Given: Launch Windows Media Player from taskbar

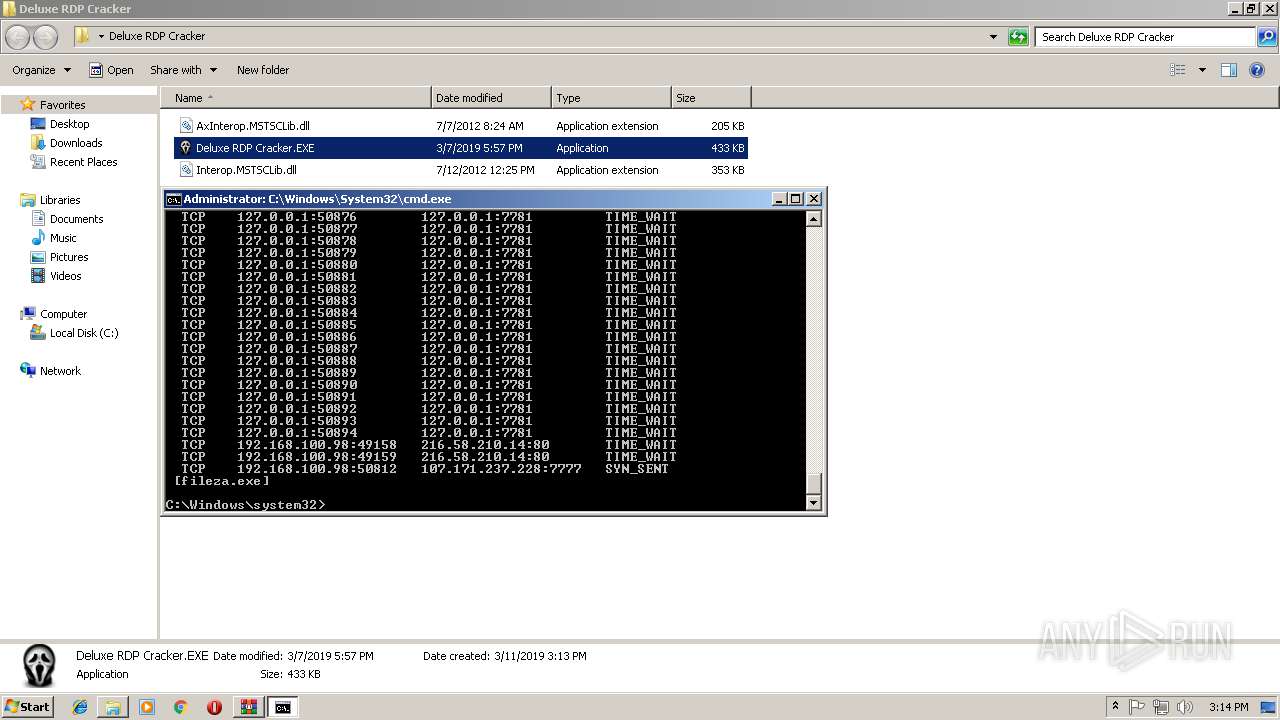Looking at the screenshot, I should tap(147, 707).
